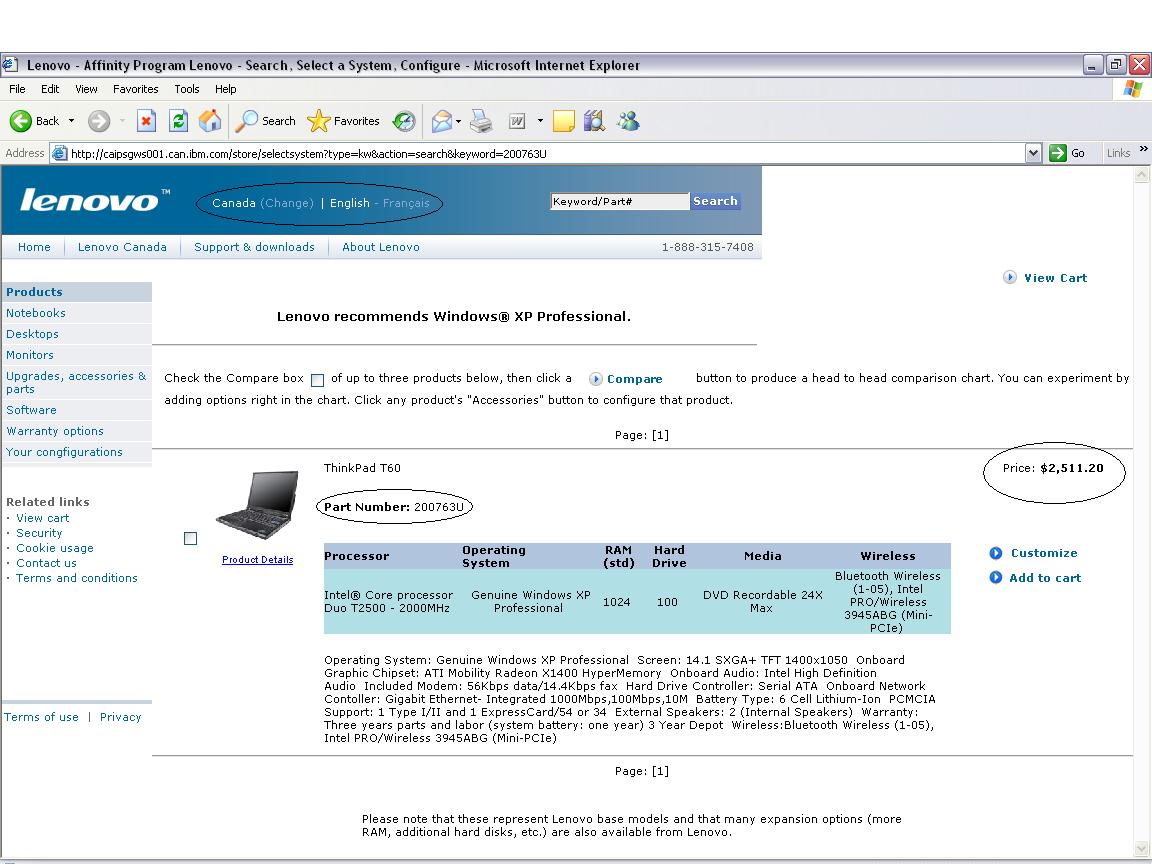Image resolution: width=1152 pixels, height=864 pixels.
Task: Tick the ThinkPad T60 compare checkbox
Action: (x=190, y=539)
